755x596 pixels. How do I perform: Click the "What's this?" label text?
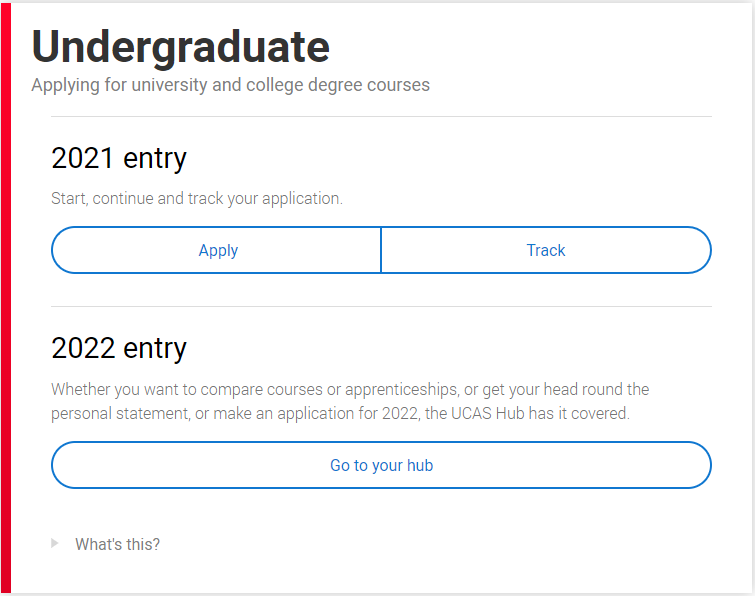(x=117, y=544)
